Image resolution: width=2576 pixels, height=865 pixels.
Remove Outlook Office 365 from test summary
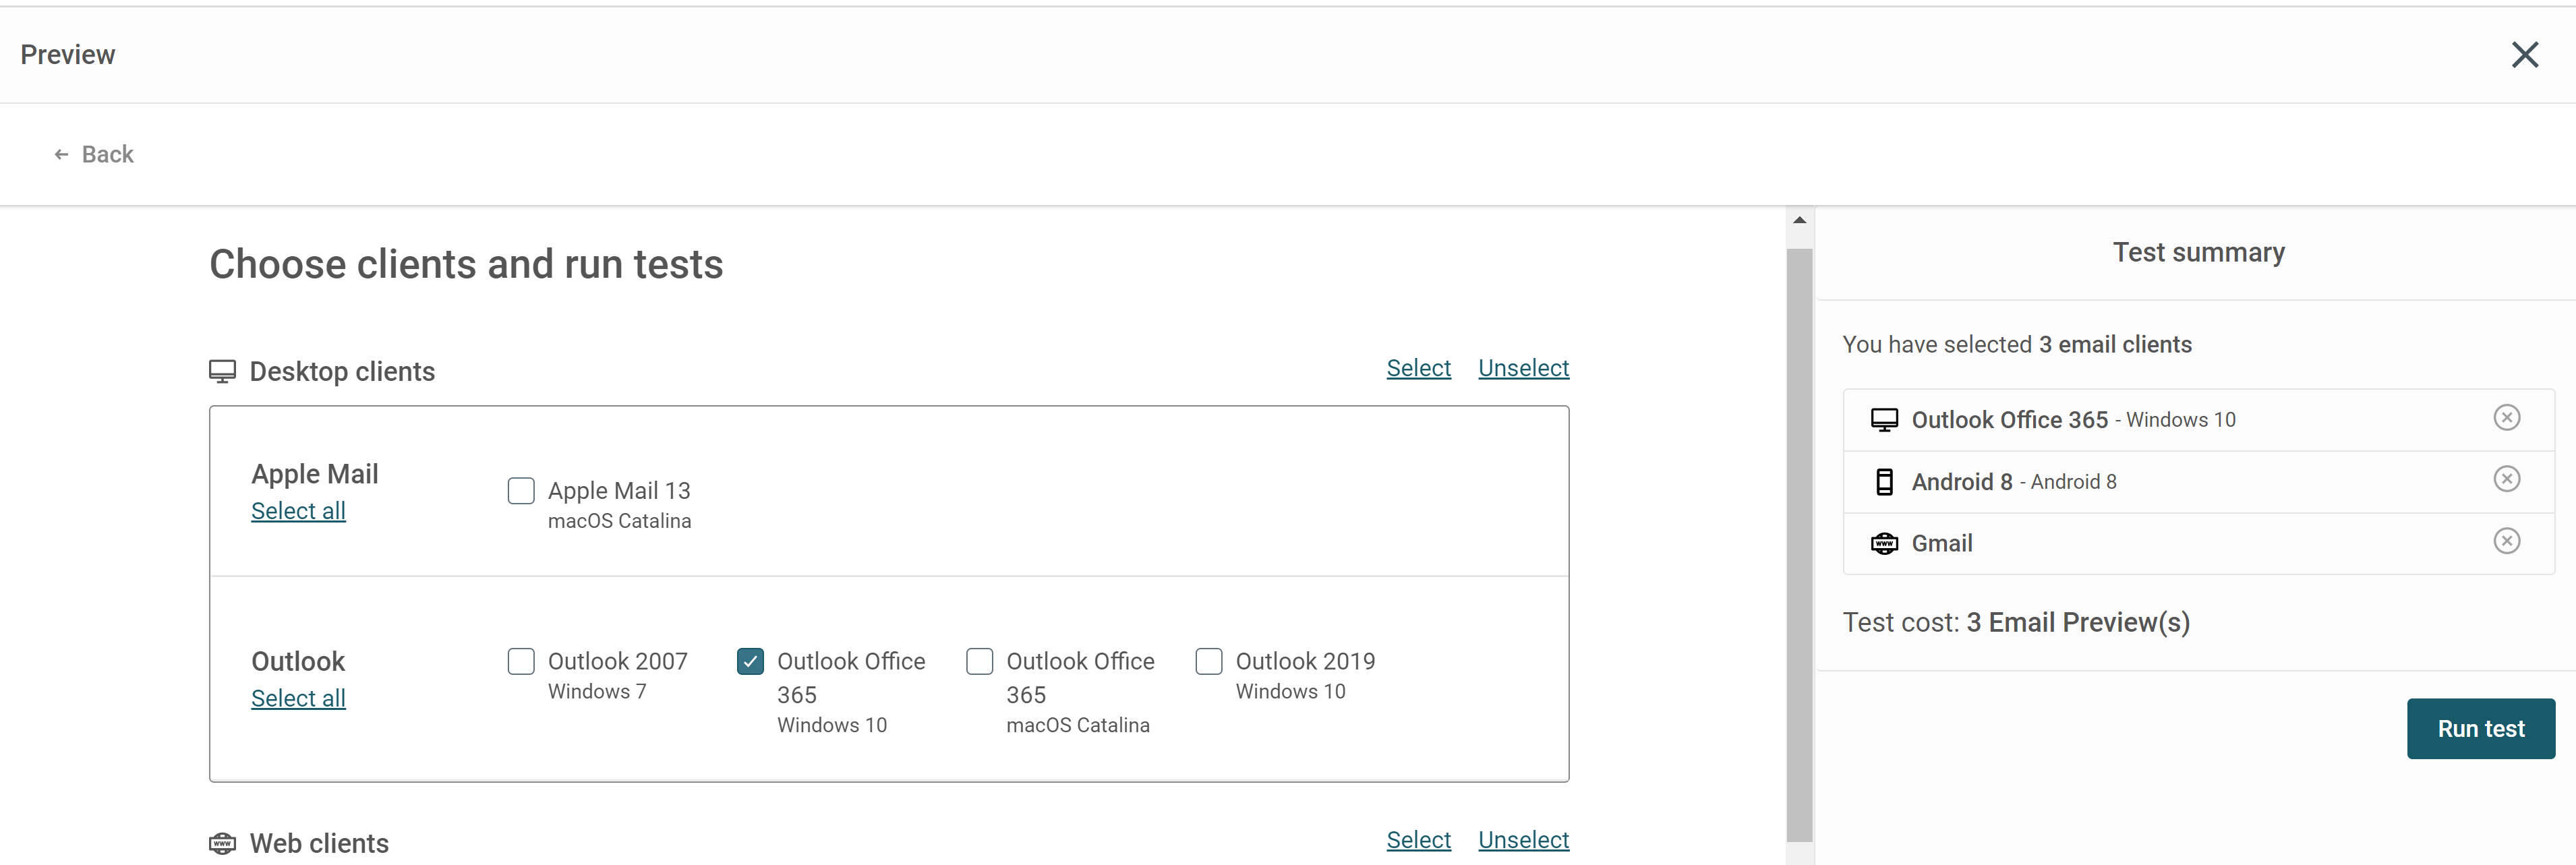(x=2506, y=417)
